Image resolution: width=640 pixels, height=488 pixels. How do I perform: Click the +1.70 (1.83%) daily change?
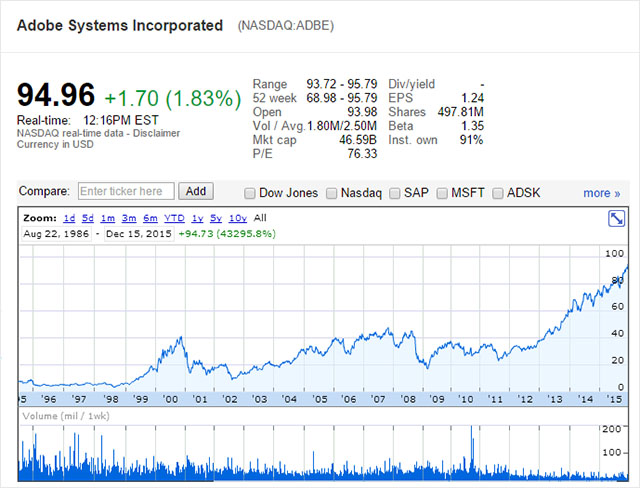pos(173,99)
